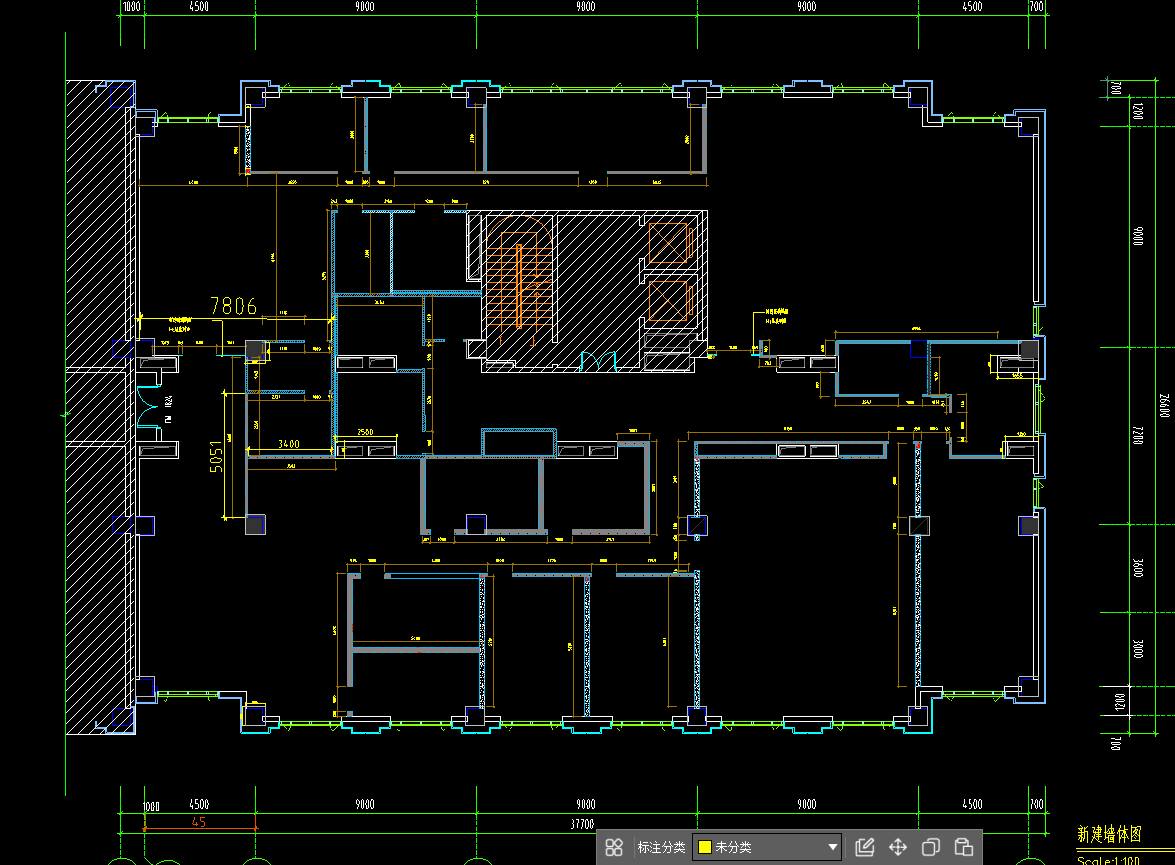Click the paste clipboard icon in toolbar
1175x865 pixels.
pos(964,847)
